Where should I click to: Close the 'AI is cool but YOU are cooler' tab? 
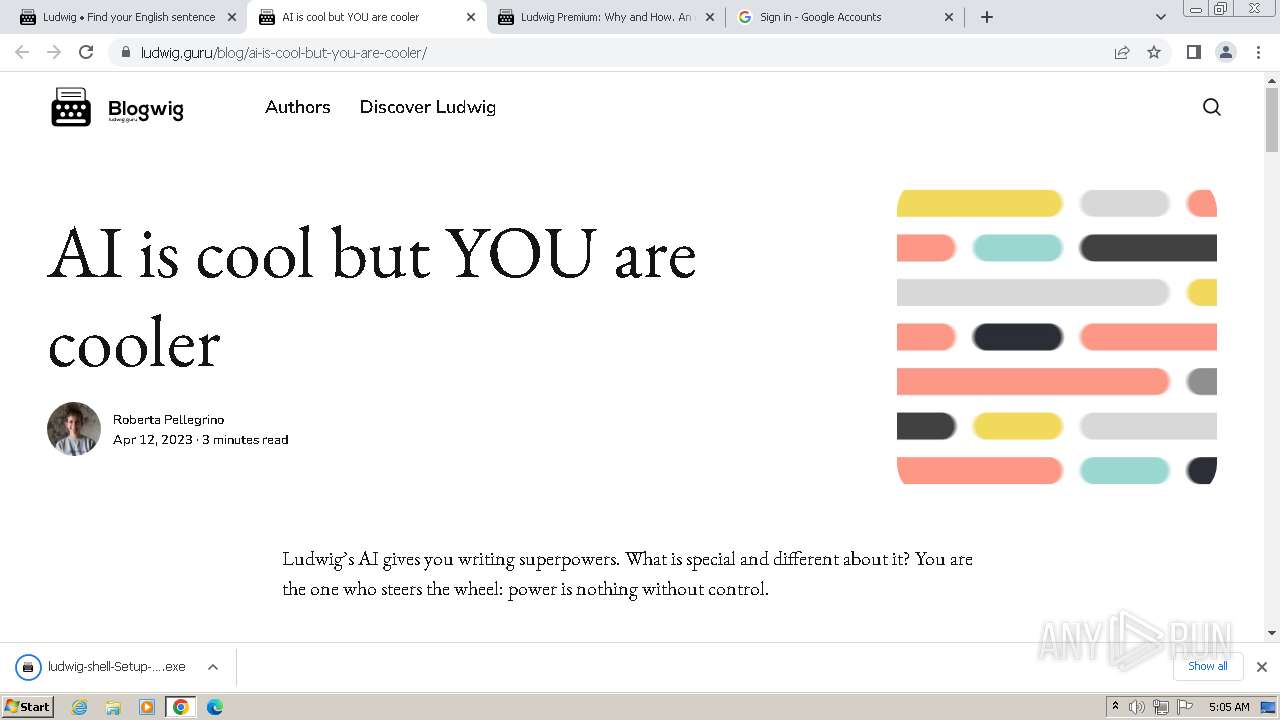[471, 17]
